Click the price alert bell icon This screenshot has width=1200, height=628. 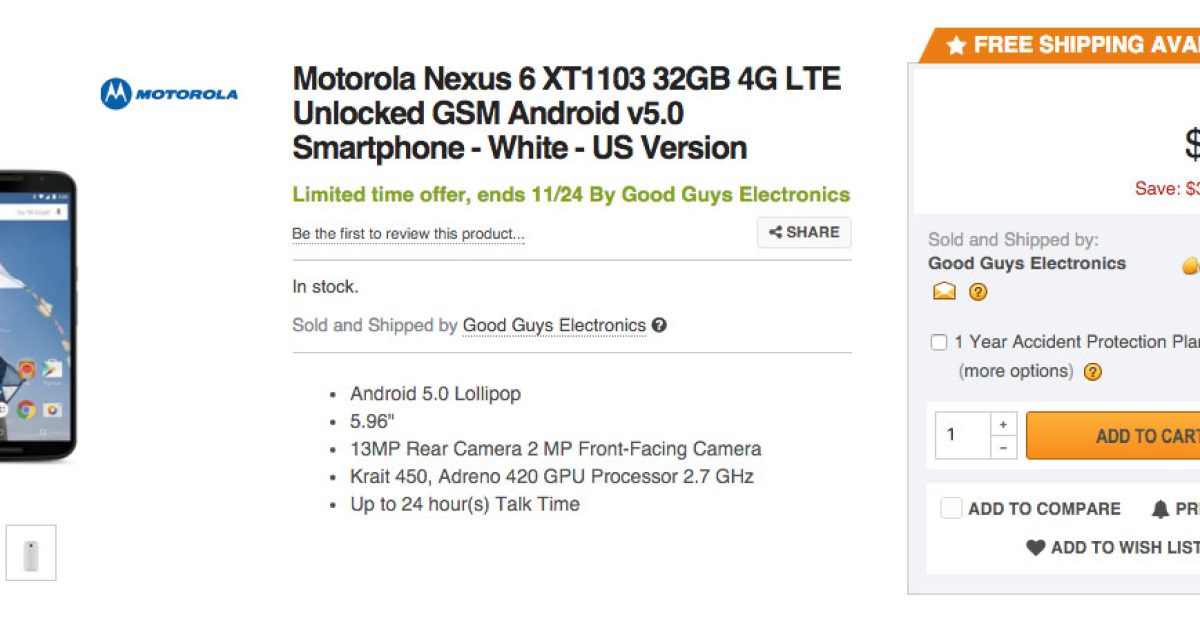pyautogui.click(x=1160, y=509)
